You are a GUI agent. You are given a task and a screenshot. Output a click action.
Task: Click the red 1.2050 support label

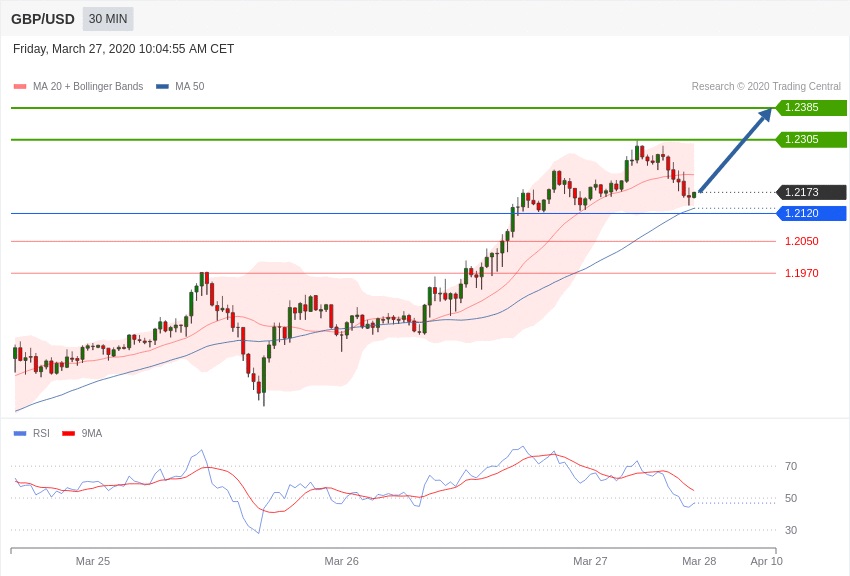click(801, 241)
